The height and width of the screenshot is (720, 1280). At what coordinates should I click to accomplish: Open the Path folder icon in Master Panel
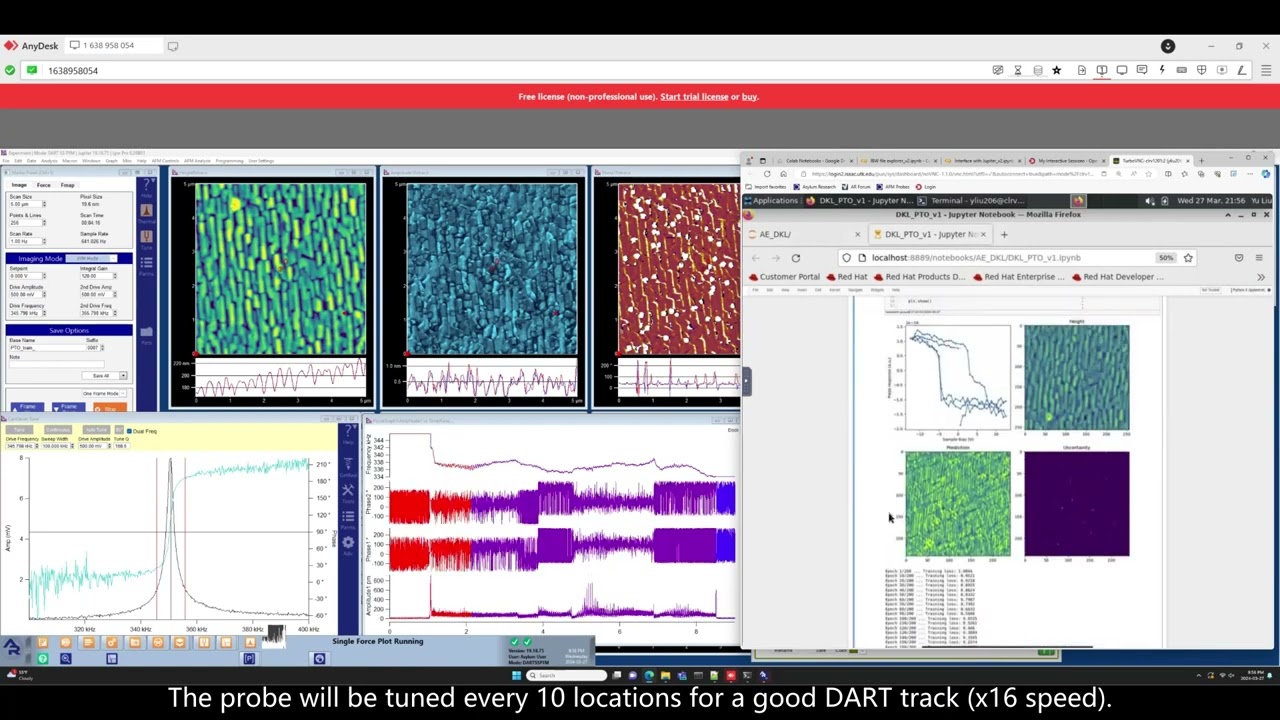pyautogui.click(x=147, y=333)
